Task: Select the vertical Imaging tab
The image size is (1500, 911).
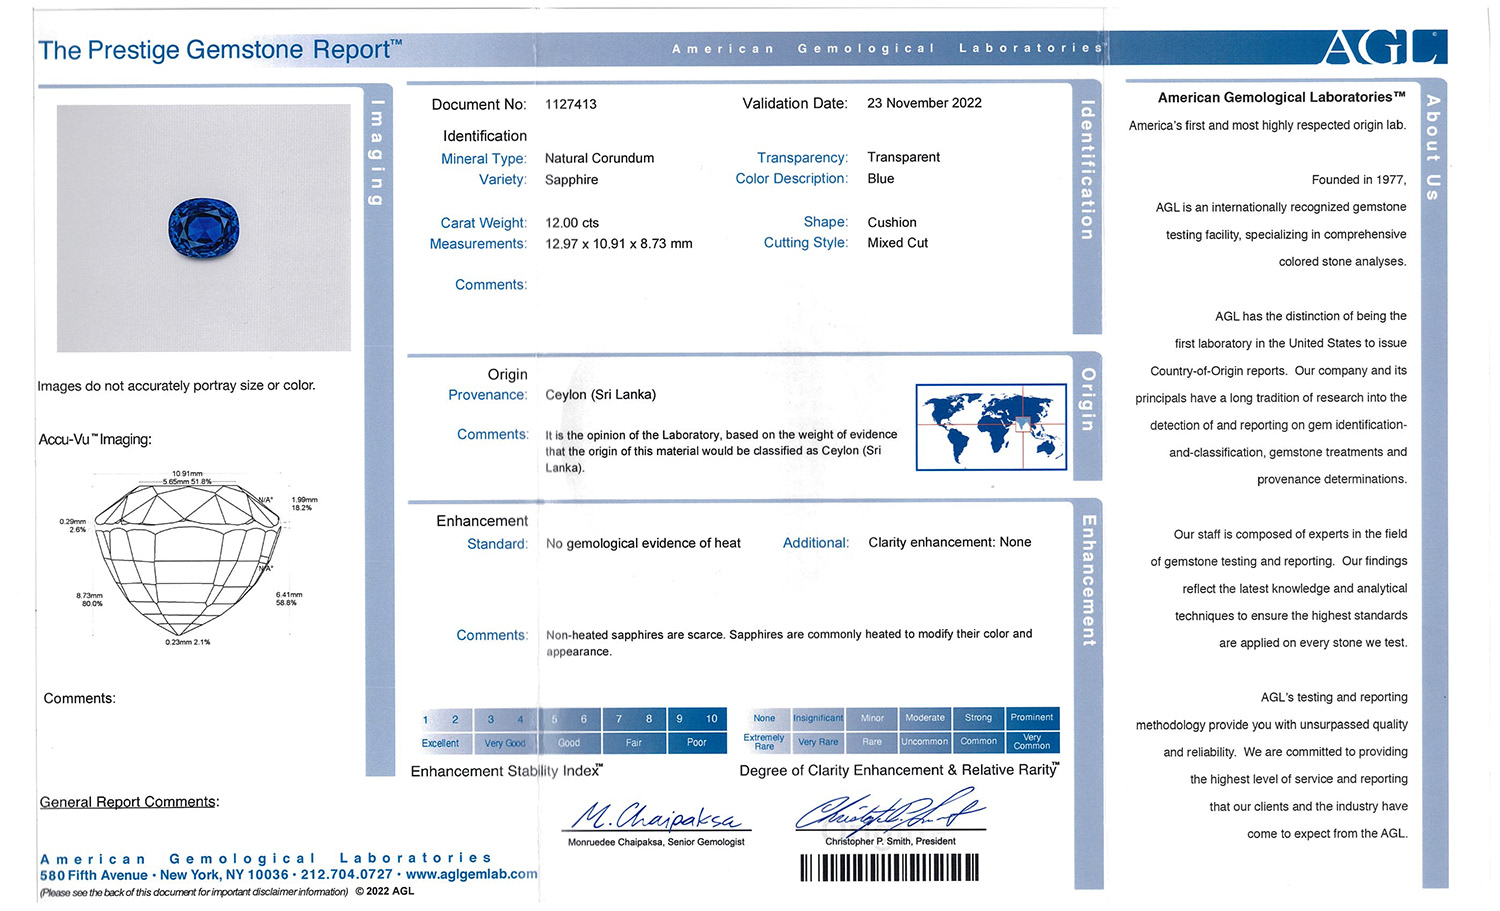Action: [377, 153]
